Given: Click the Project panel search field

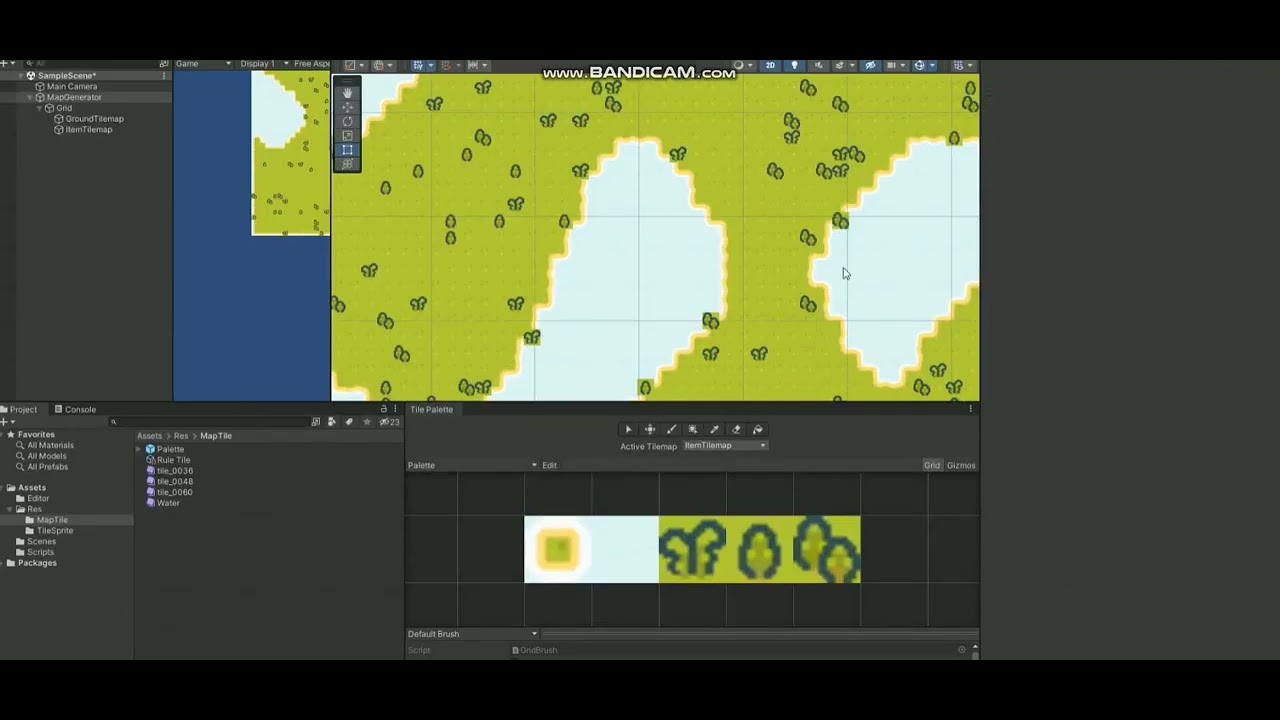Looking at the screenshot, I should [209, 422].
